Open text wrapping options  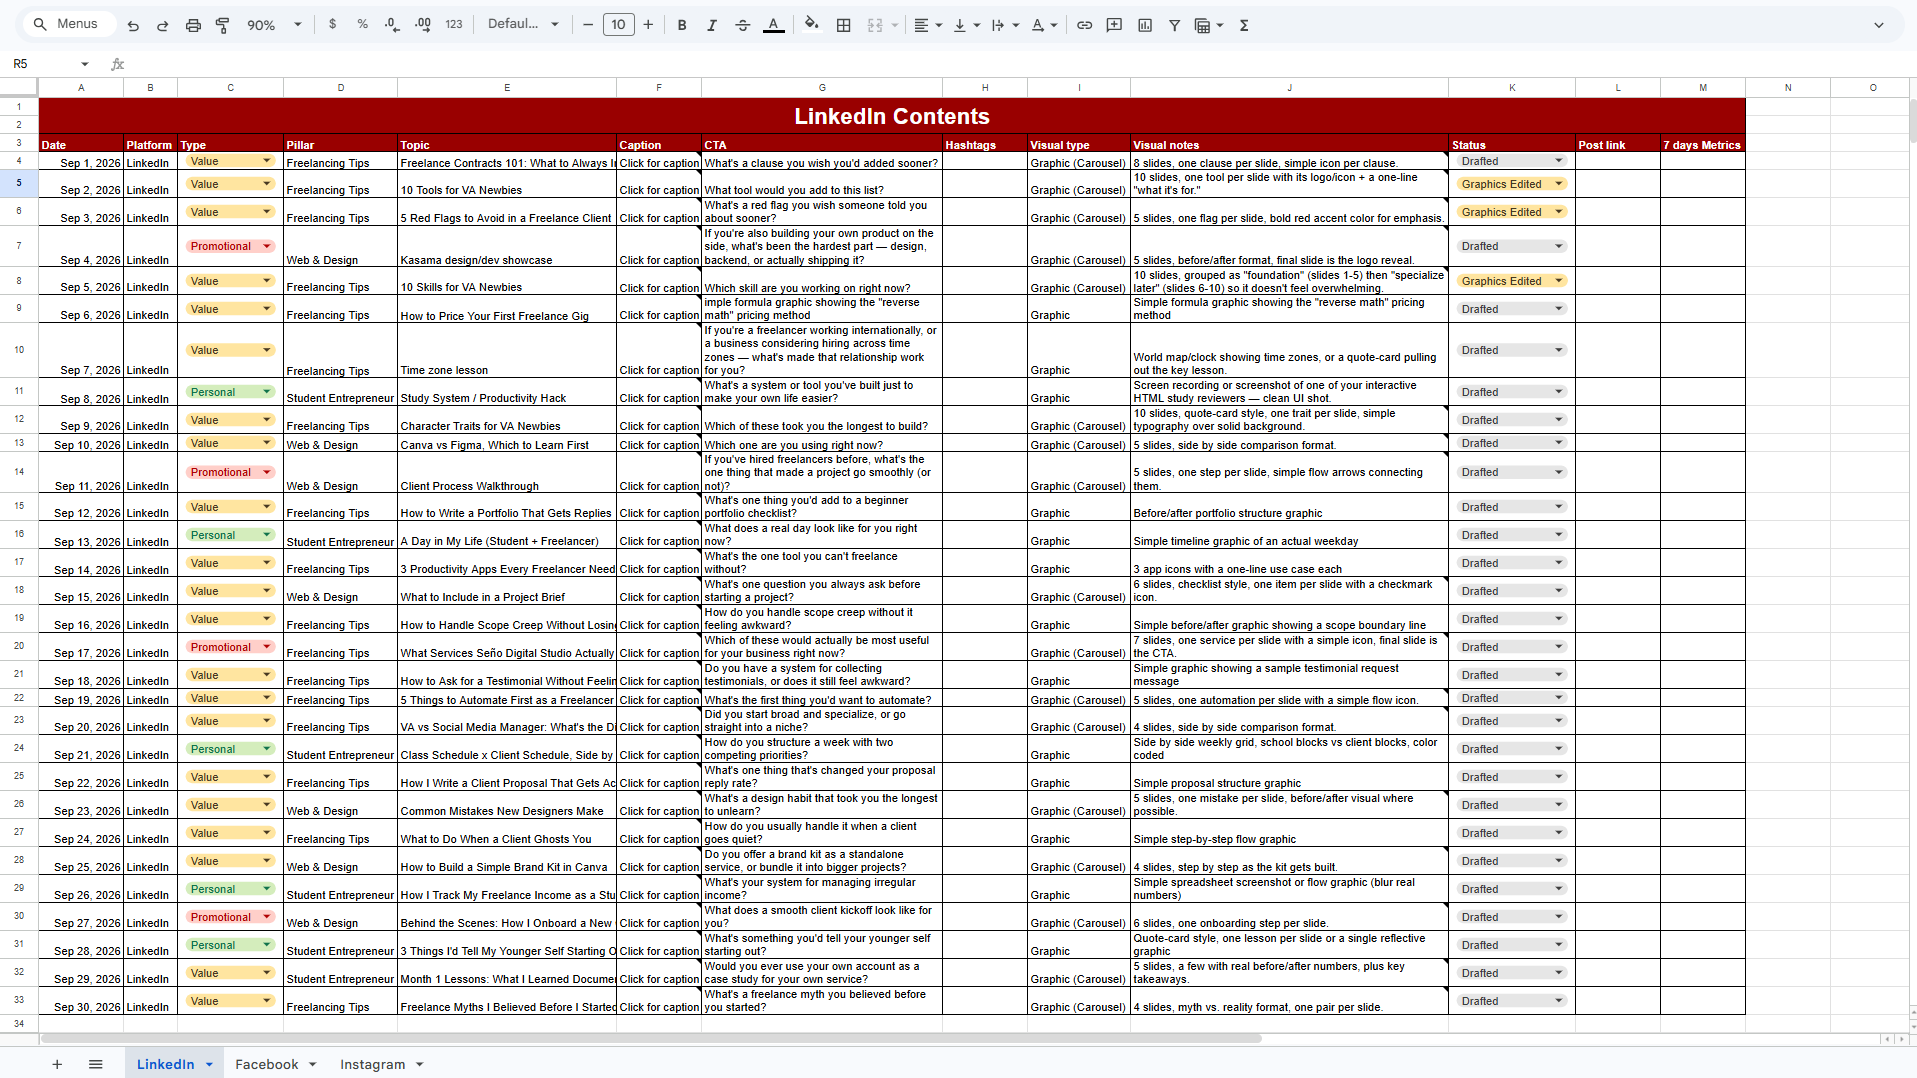1005,25
